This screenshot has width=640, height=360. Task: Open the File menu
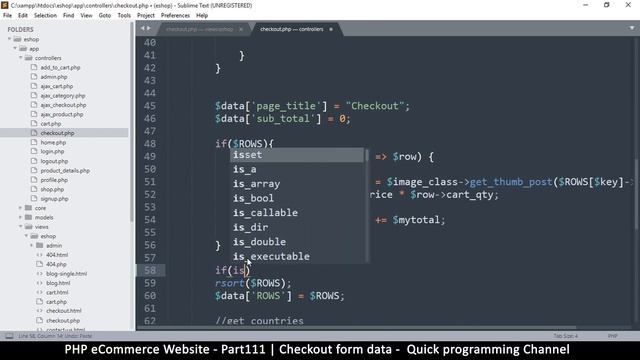click(7, 16)
